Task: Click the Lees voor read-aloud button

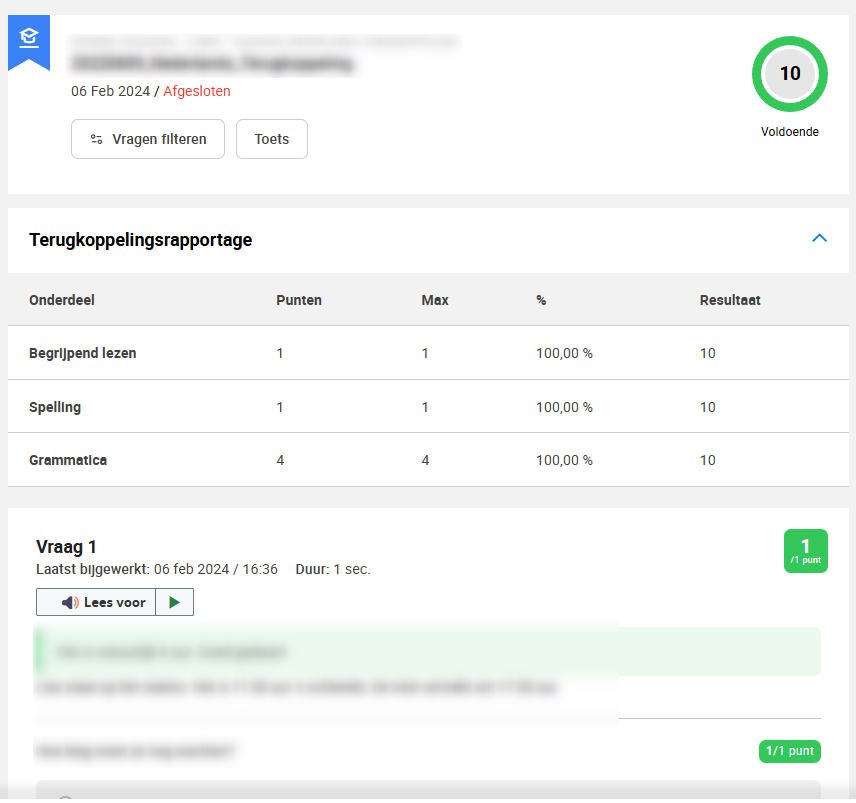Action: pyautogui.click(x=96, y=602)
